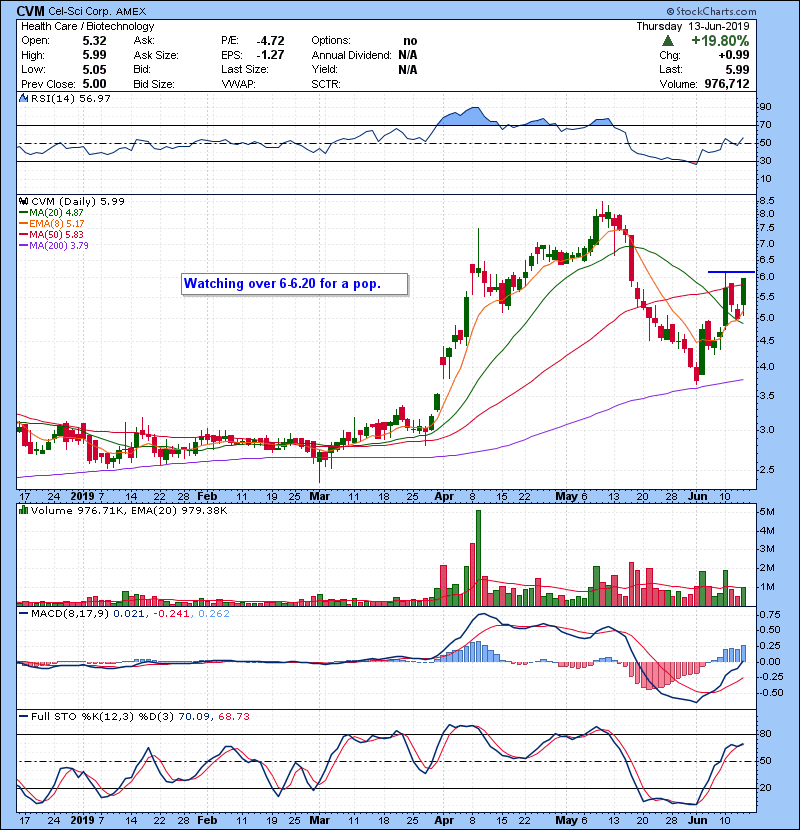Click the blue horizontal resistance line near 6.0
Image resolution: width=800 pixels, height=830 pixels.
tap(731, 272)
